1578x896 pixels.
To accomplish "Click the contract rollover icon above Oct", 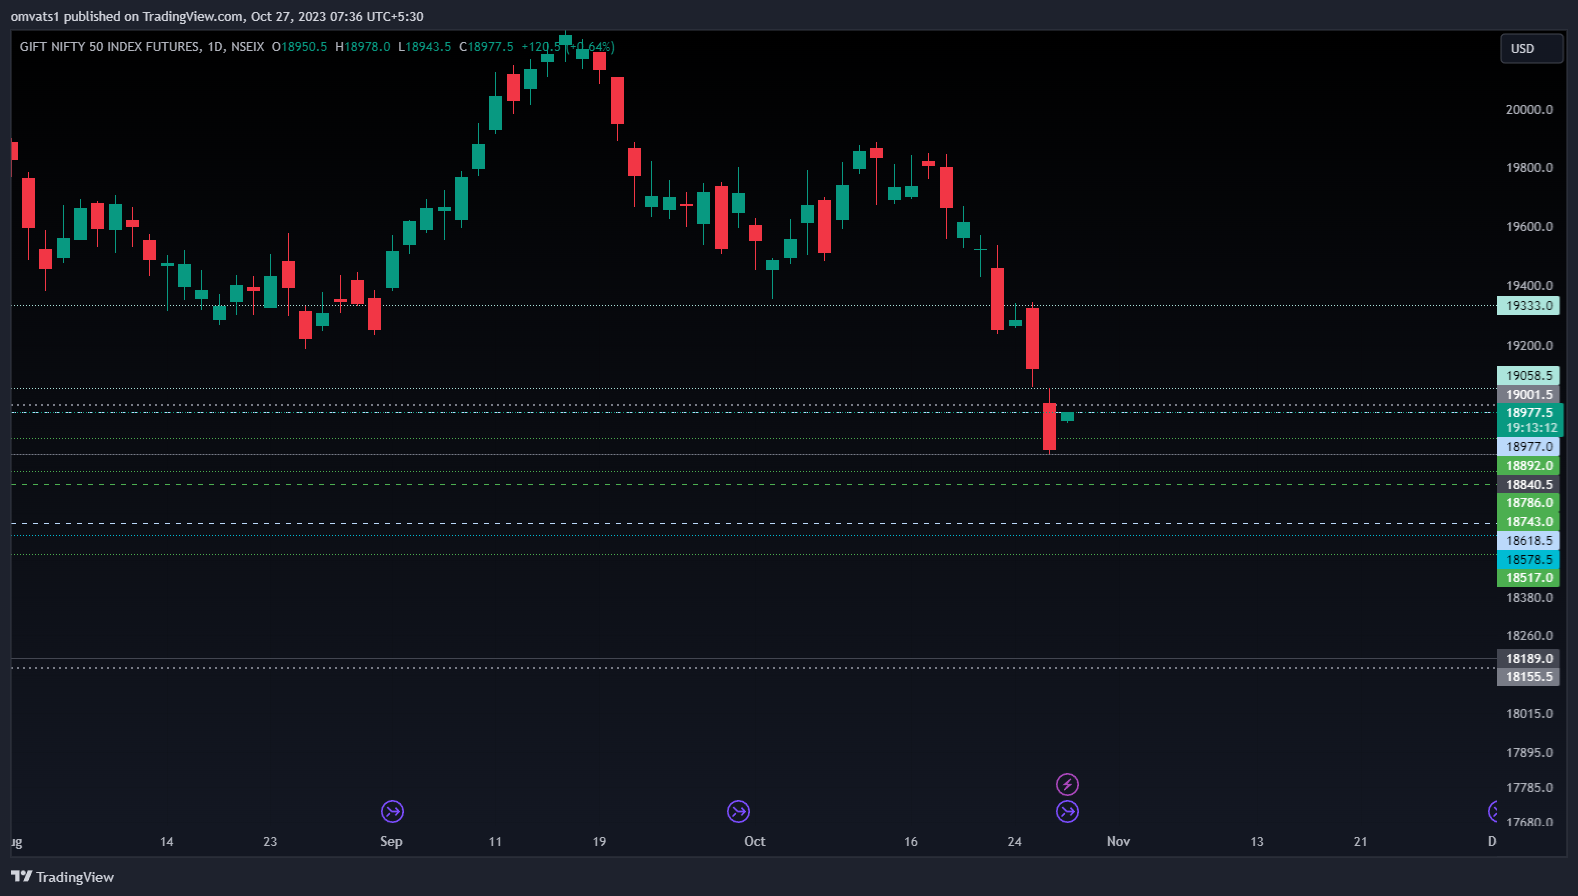I will point(738,811).
